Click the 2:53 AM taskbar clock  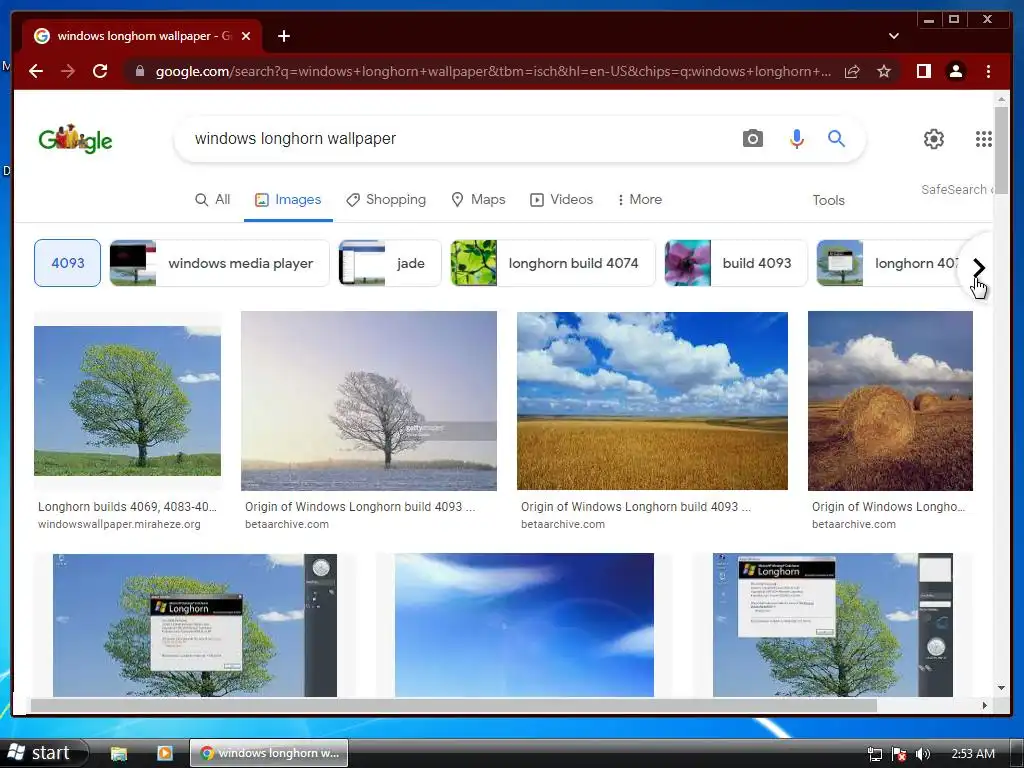click(973, 754)
